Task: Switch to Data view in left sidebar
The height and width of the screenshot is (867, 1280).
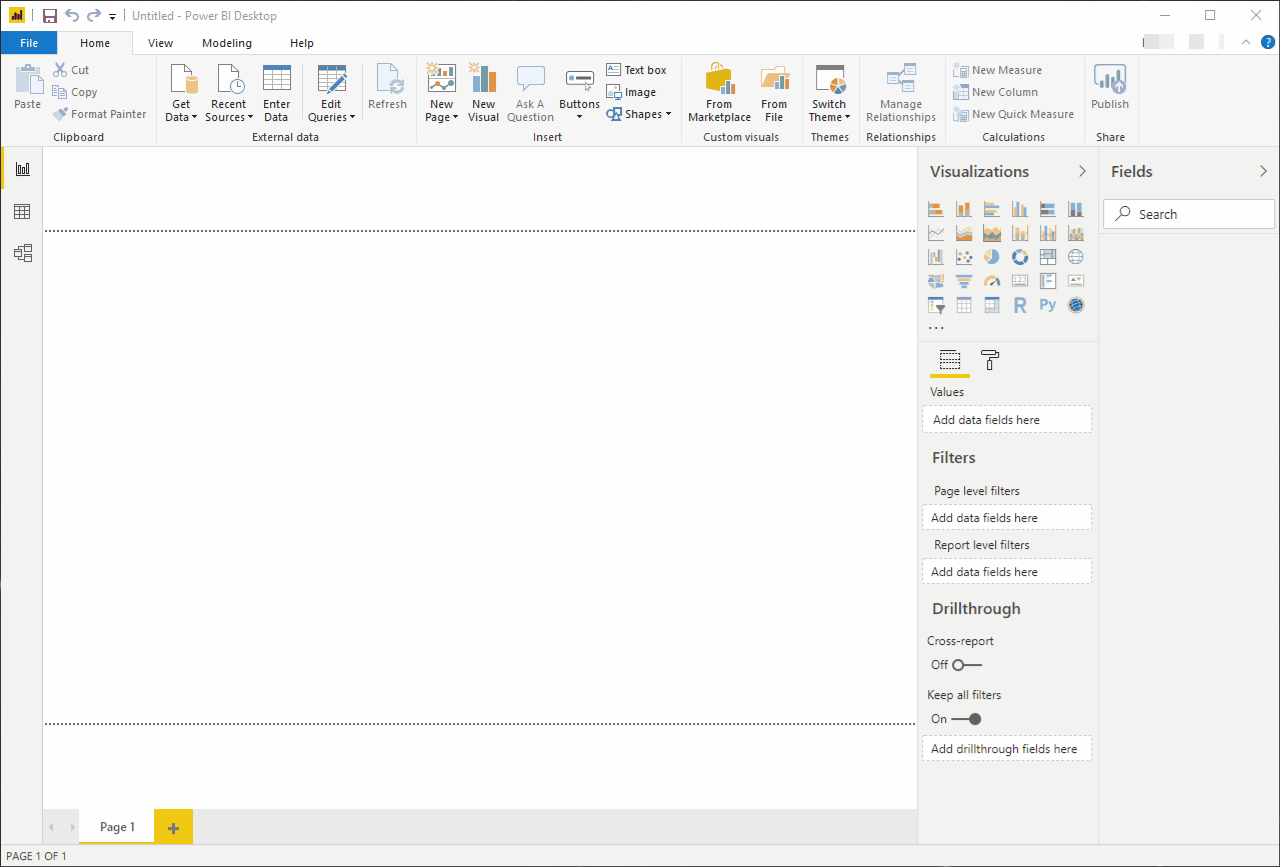Action: click(x=22, y=212)
